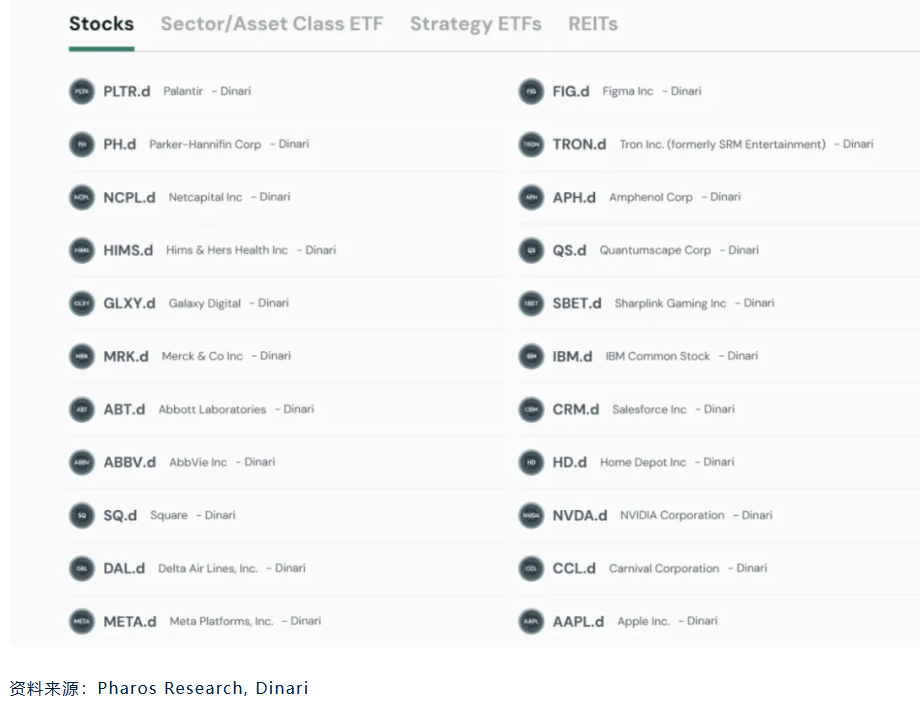Click the PLTR.d round ticker icon
The image size is (920, 705).
(82, 92)
